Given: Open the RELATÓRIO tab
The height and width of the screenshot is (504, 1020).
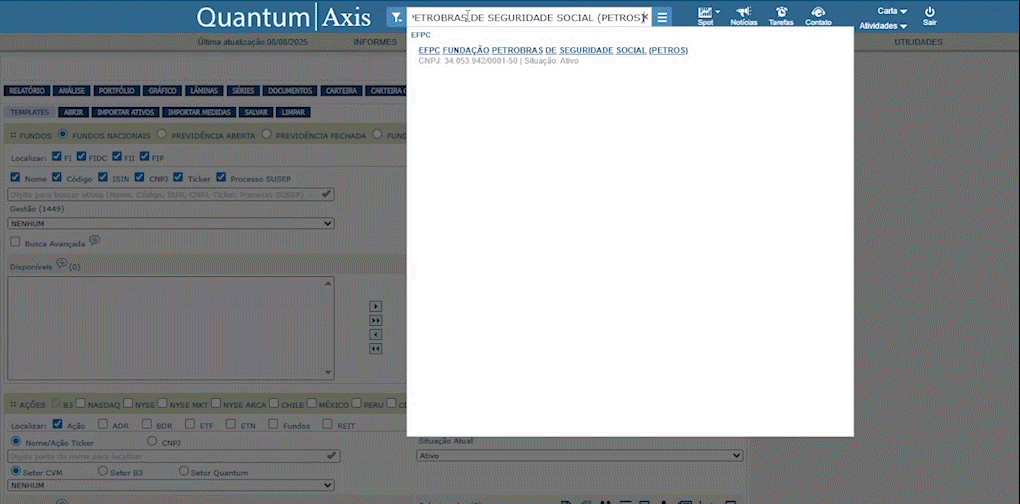Looking at the screenshot, I should click(x=27, y=91).
